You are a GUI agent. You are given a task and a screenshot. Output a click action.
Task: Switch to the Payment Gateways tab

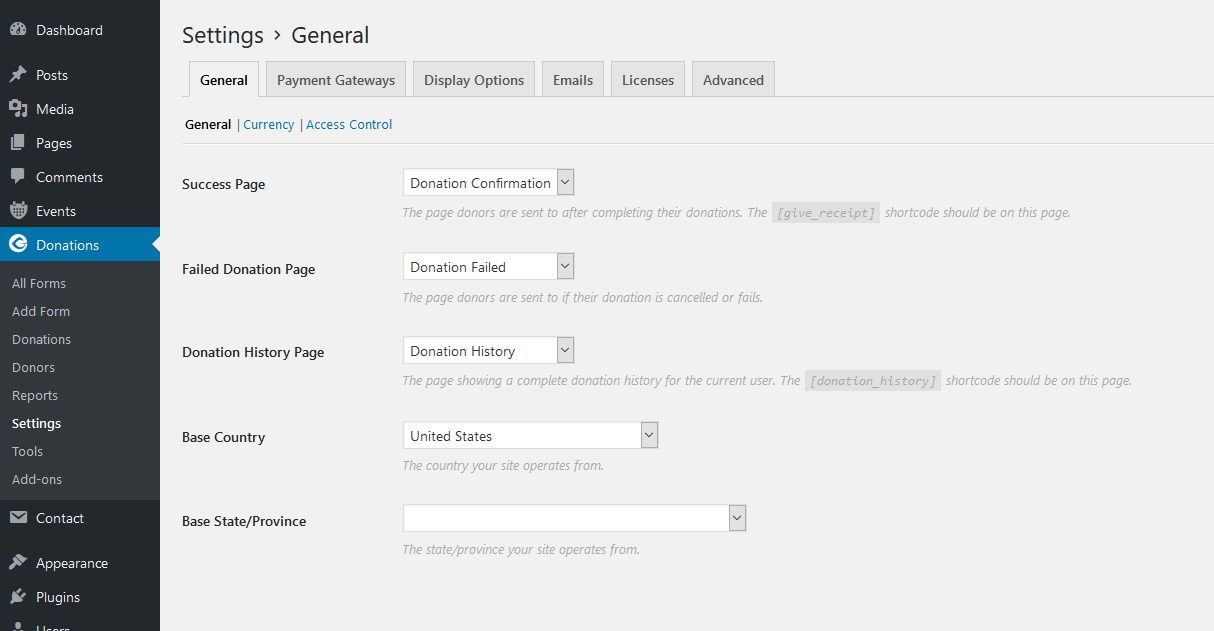point(335,79)
